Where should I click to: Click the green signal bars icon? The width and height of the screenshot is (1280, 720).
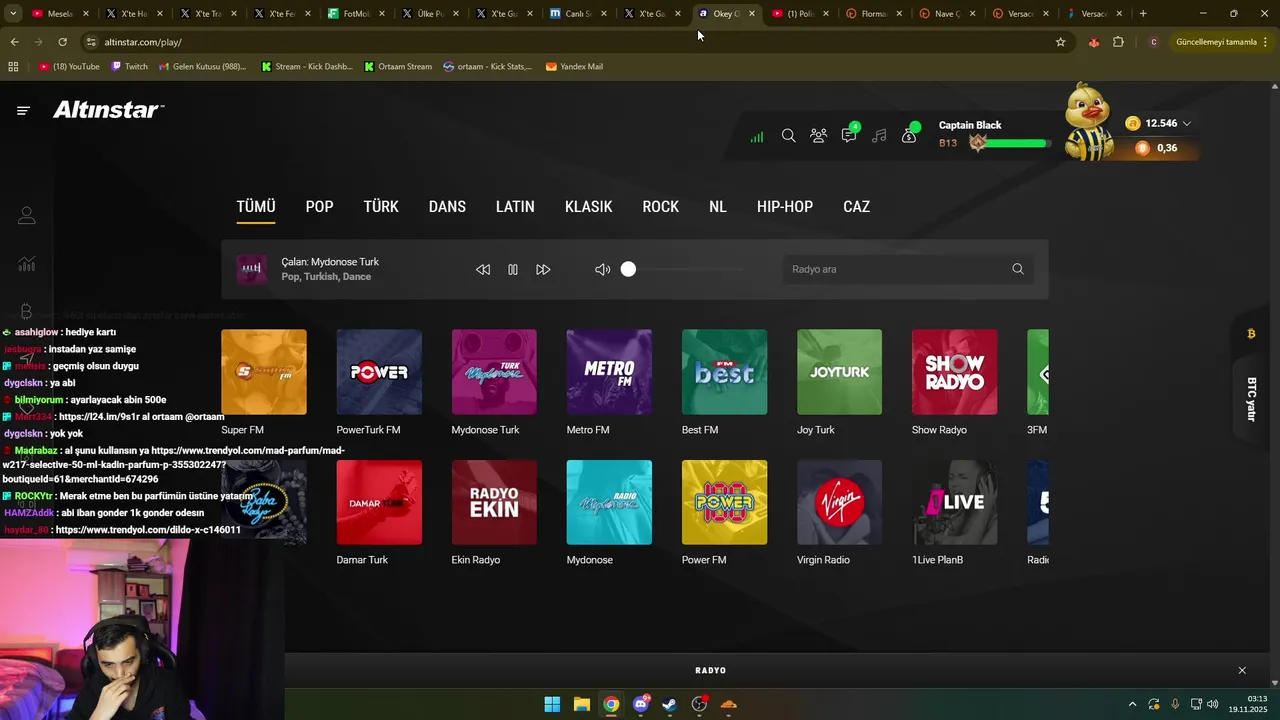pos(757,137)
